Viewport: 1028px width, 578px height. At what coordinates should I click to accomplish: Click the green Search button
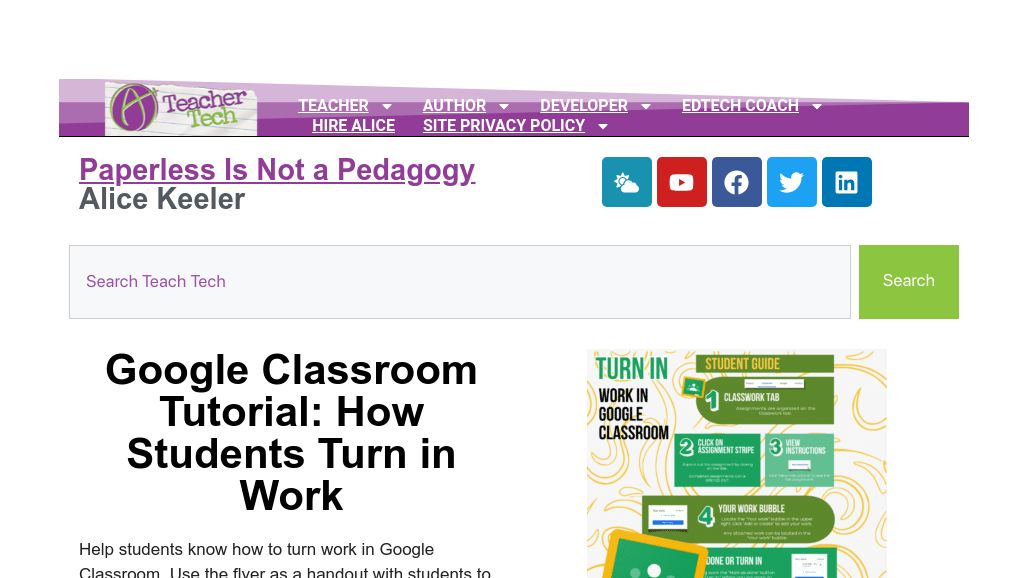[909, 282]
